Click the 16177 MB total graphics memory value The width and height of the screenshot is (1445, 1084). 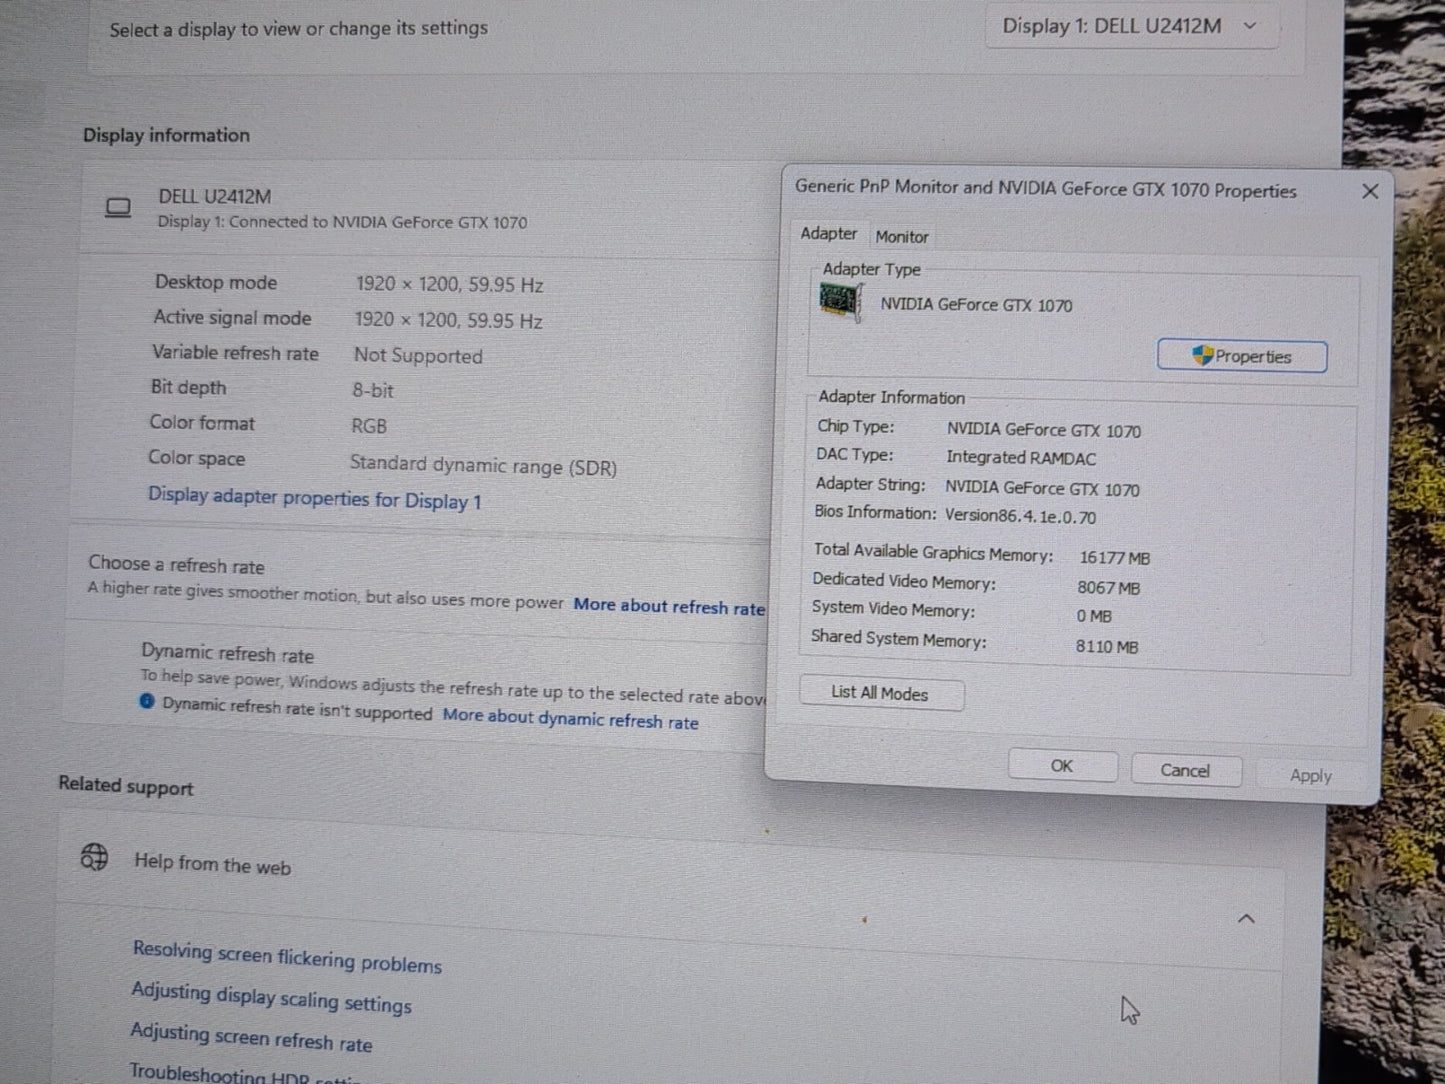(1115, 558)
